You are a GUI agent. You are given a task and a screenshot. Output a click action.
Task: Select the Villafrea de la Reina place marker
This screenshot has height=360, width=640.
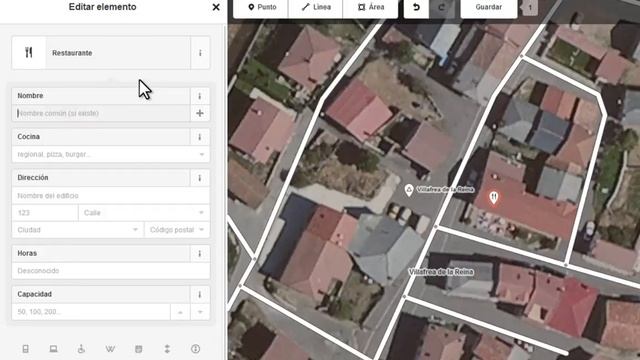coord(409,190)
